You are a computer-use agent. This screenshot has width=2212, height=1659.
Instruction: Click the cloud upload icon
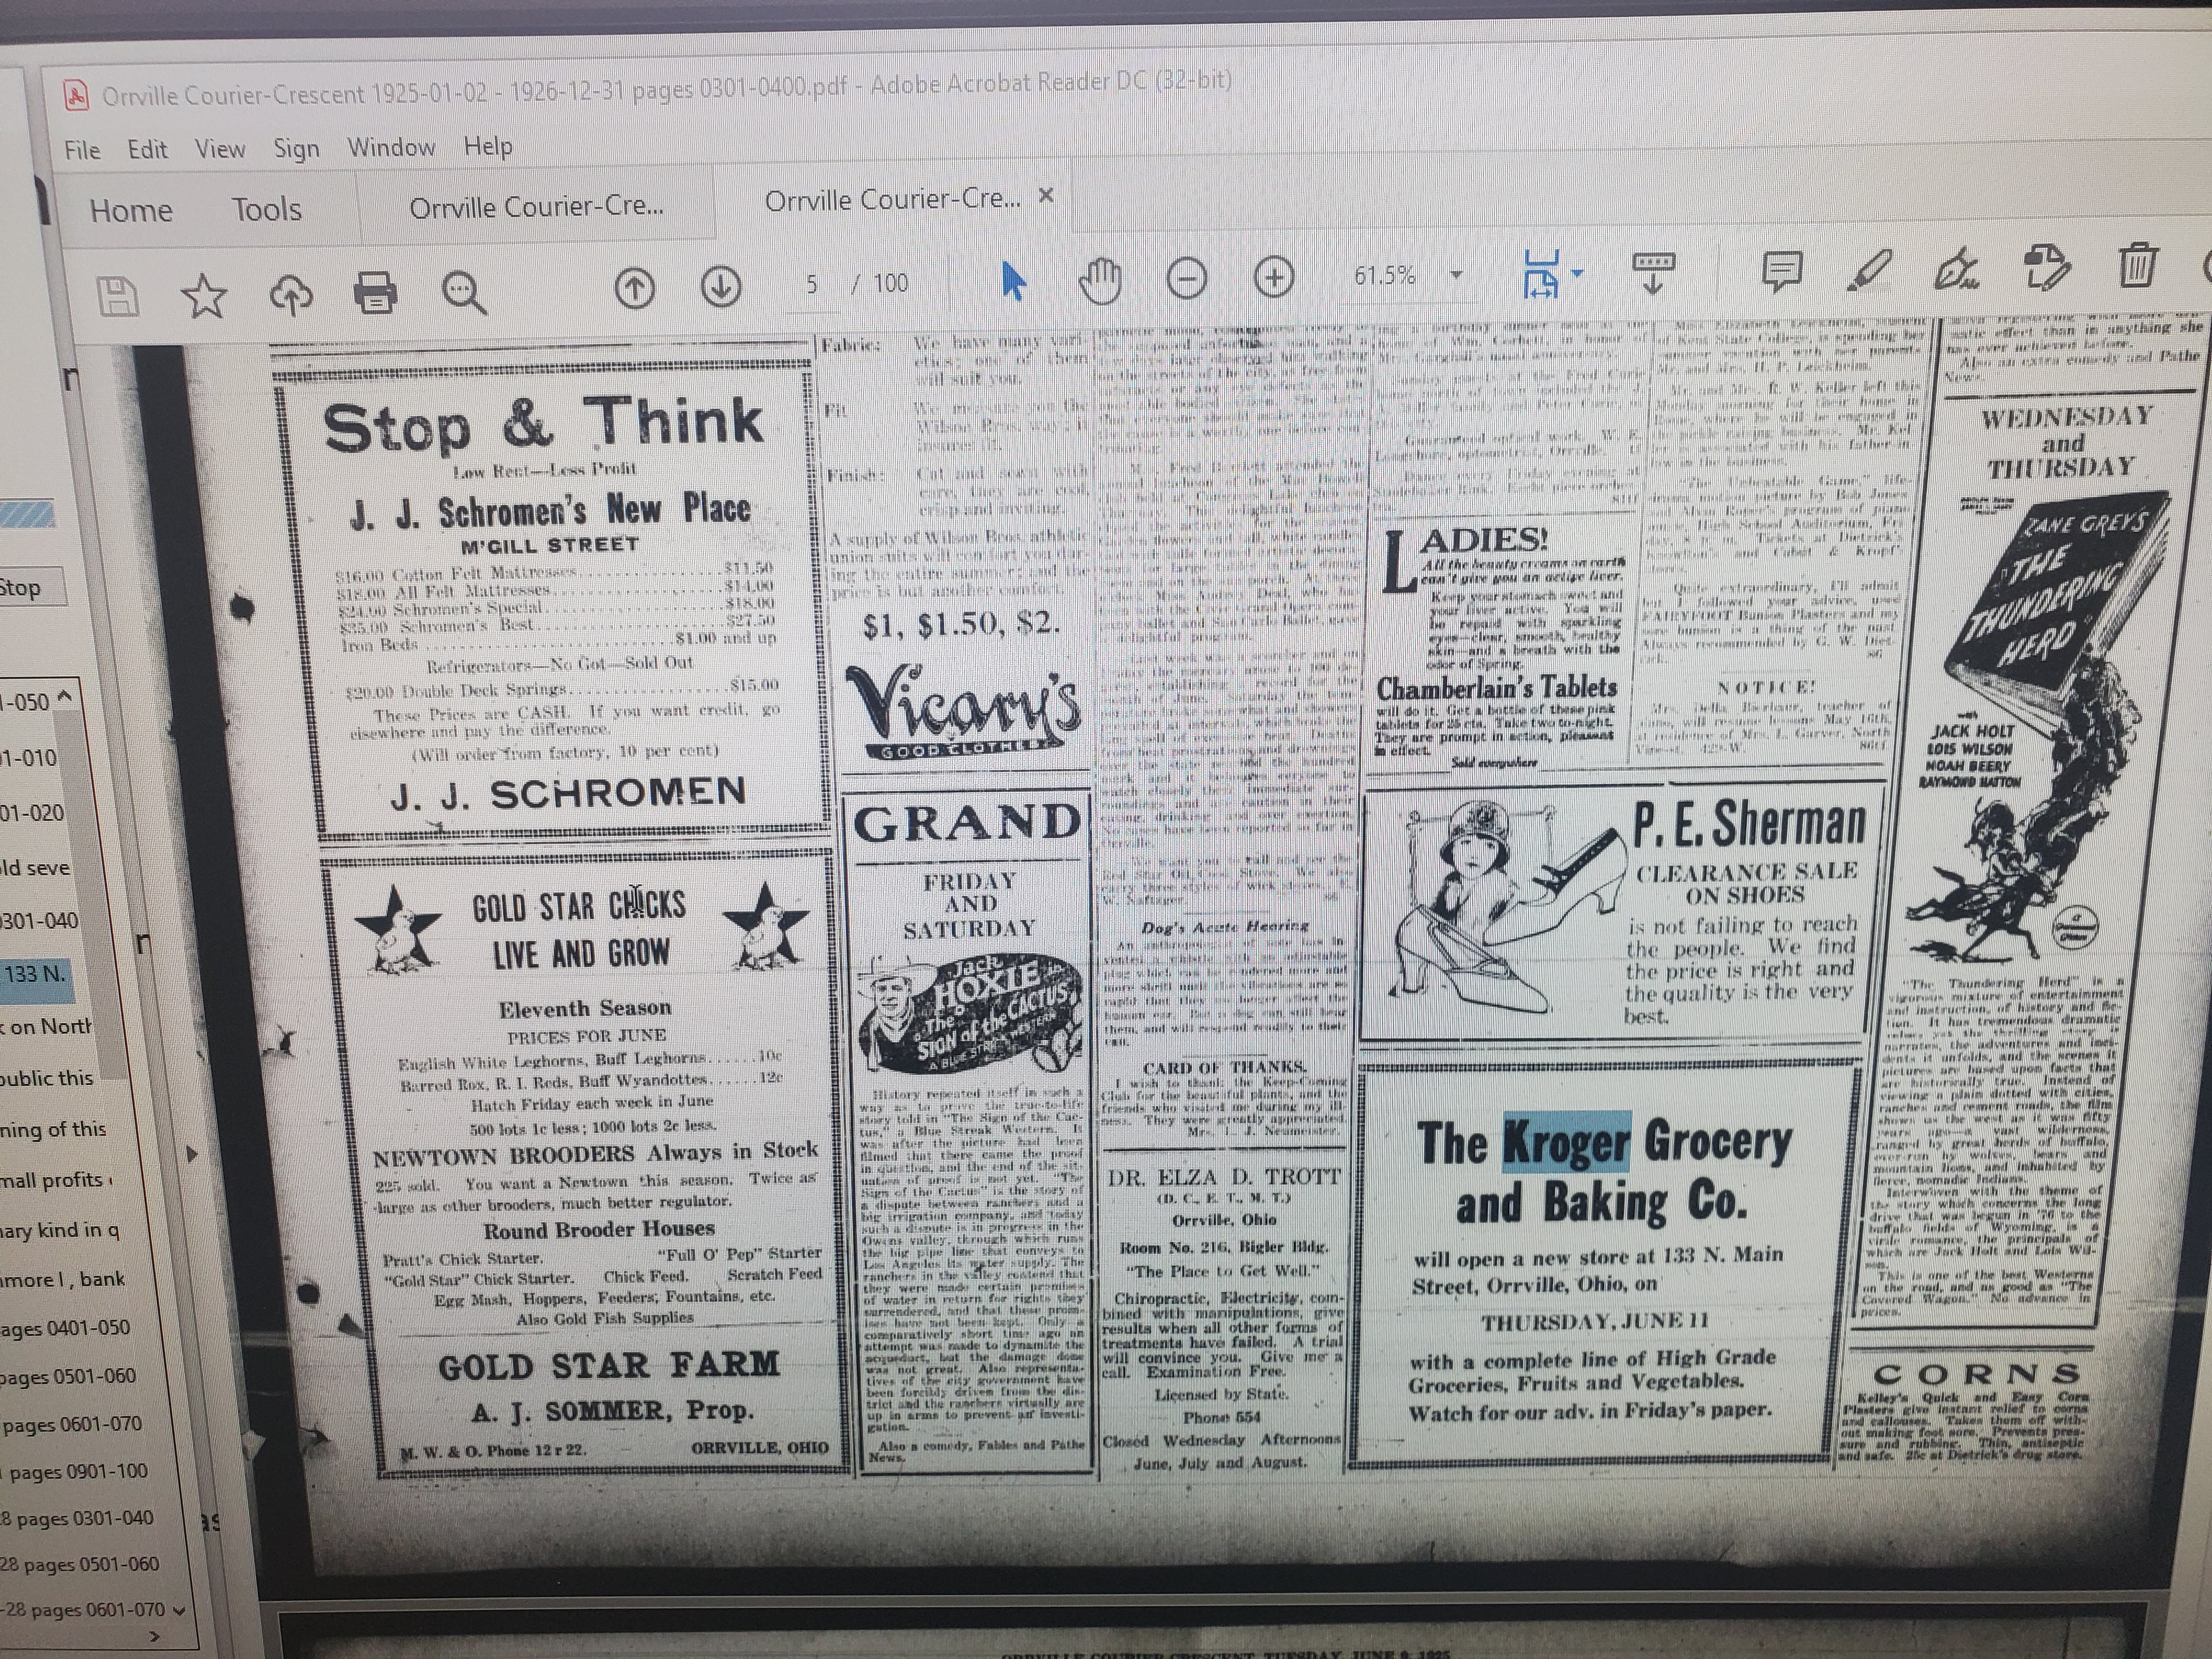pyautogui.click(x=291, y=294)
